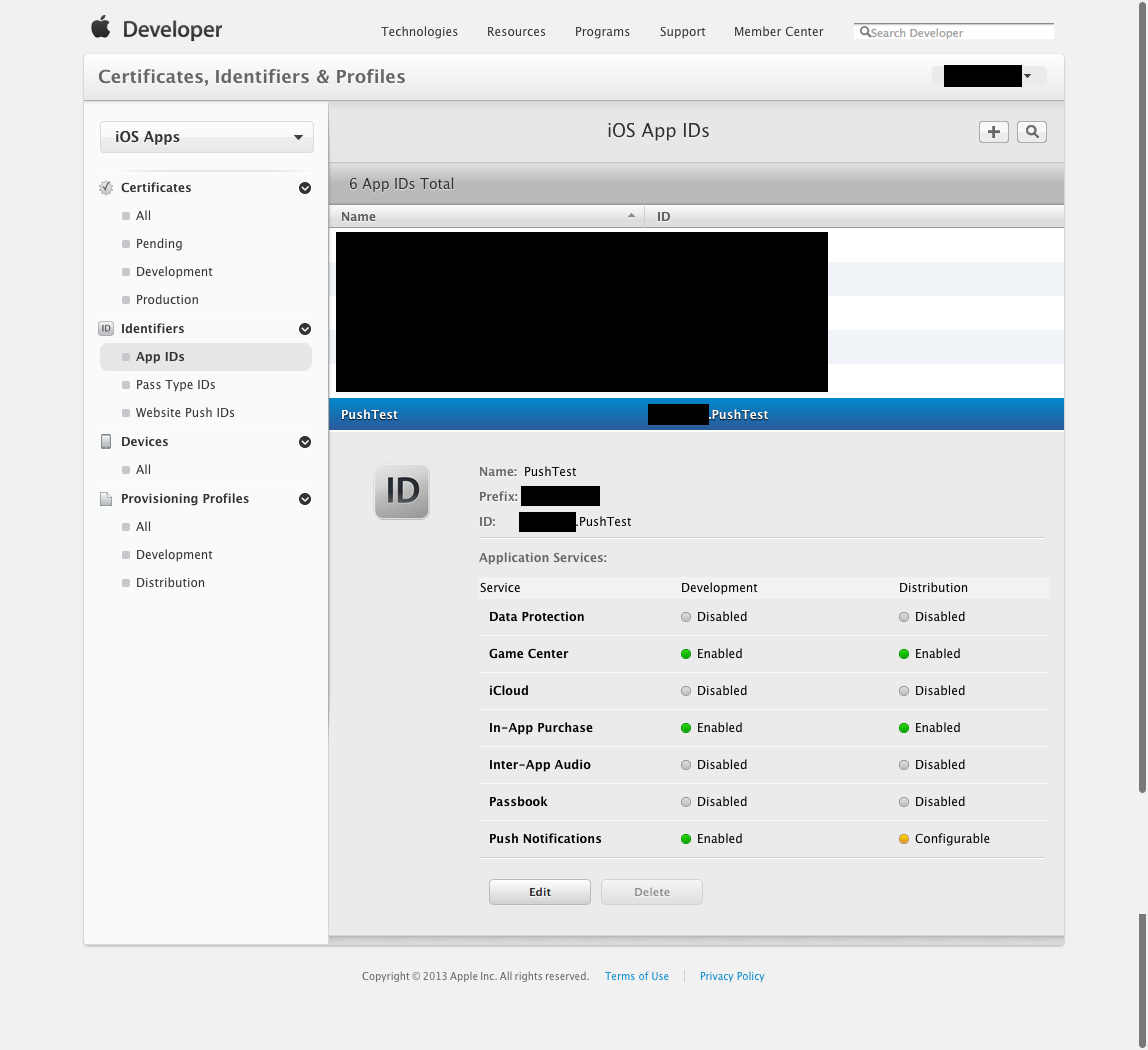Collapse the Provisioning Profiles section chevron
Screen dimensions: 1148x1050
pos(305,499)
